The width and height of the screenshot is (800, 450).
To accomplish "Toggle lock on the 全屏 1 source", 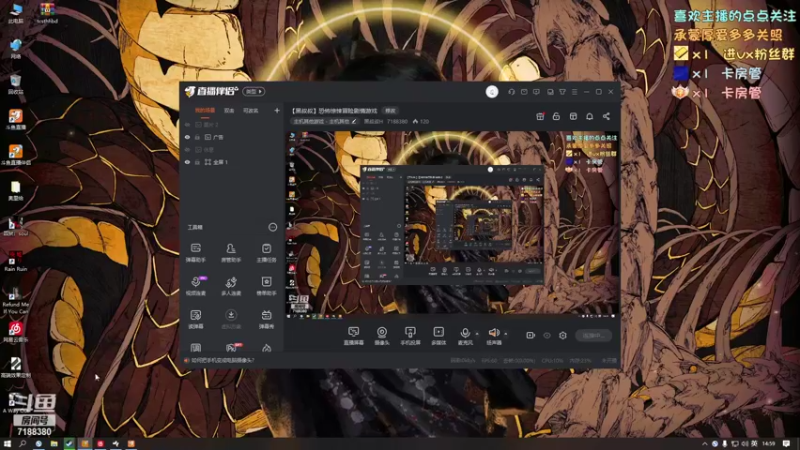I will tap(197, 162).
